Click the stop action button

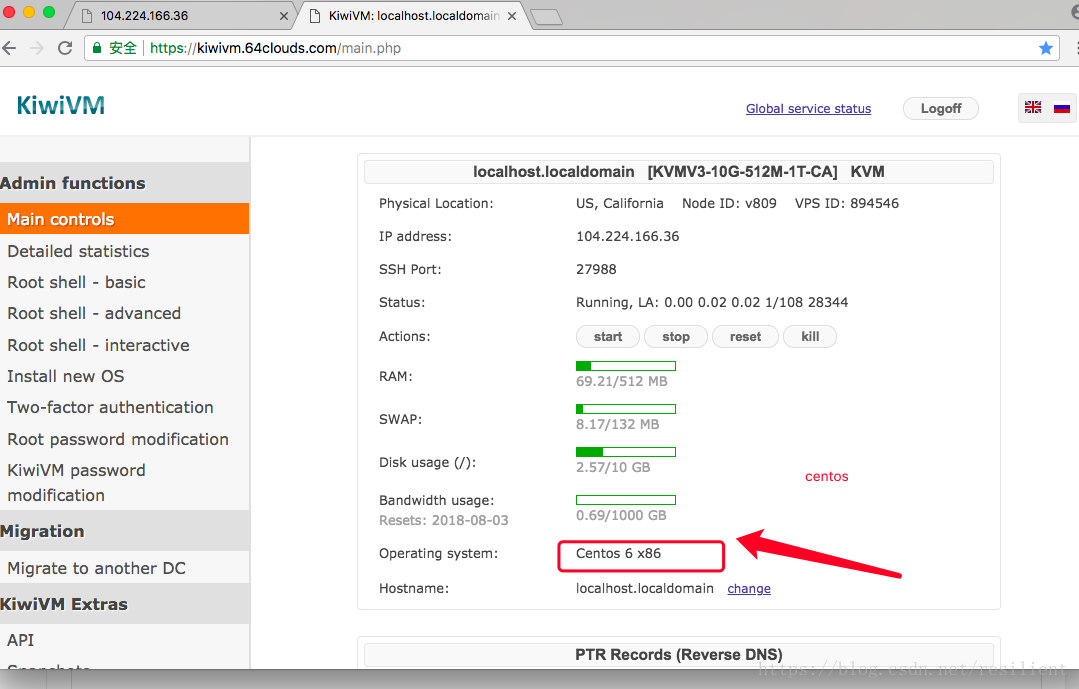pos(676,337)
